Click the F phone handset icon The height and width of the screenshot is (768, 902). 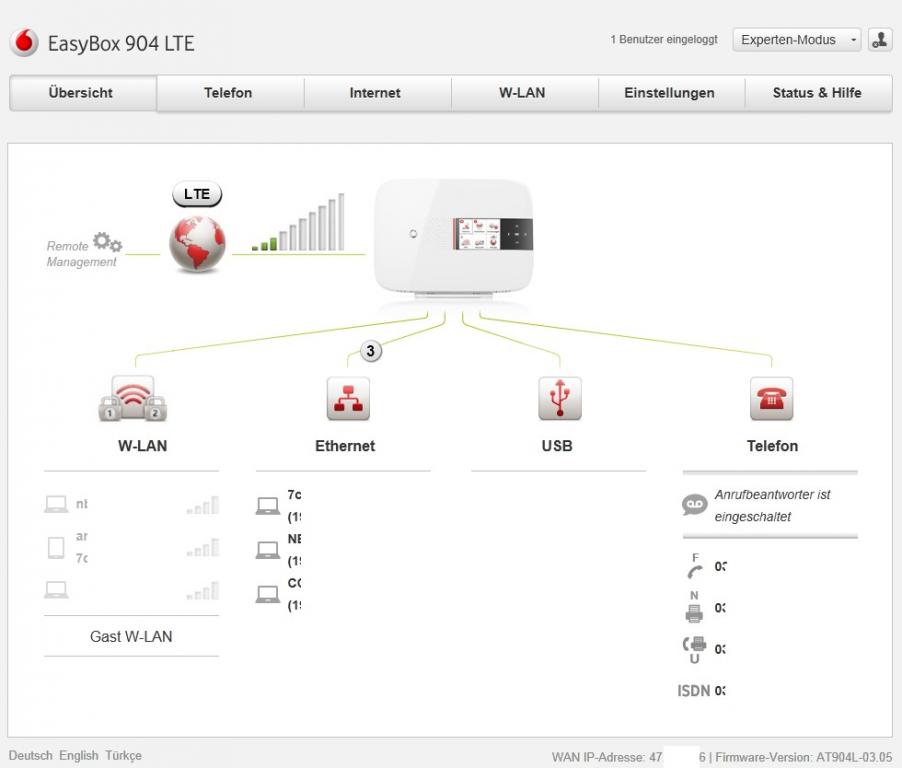[695, 566]
